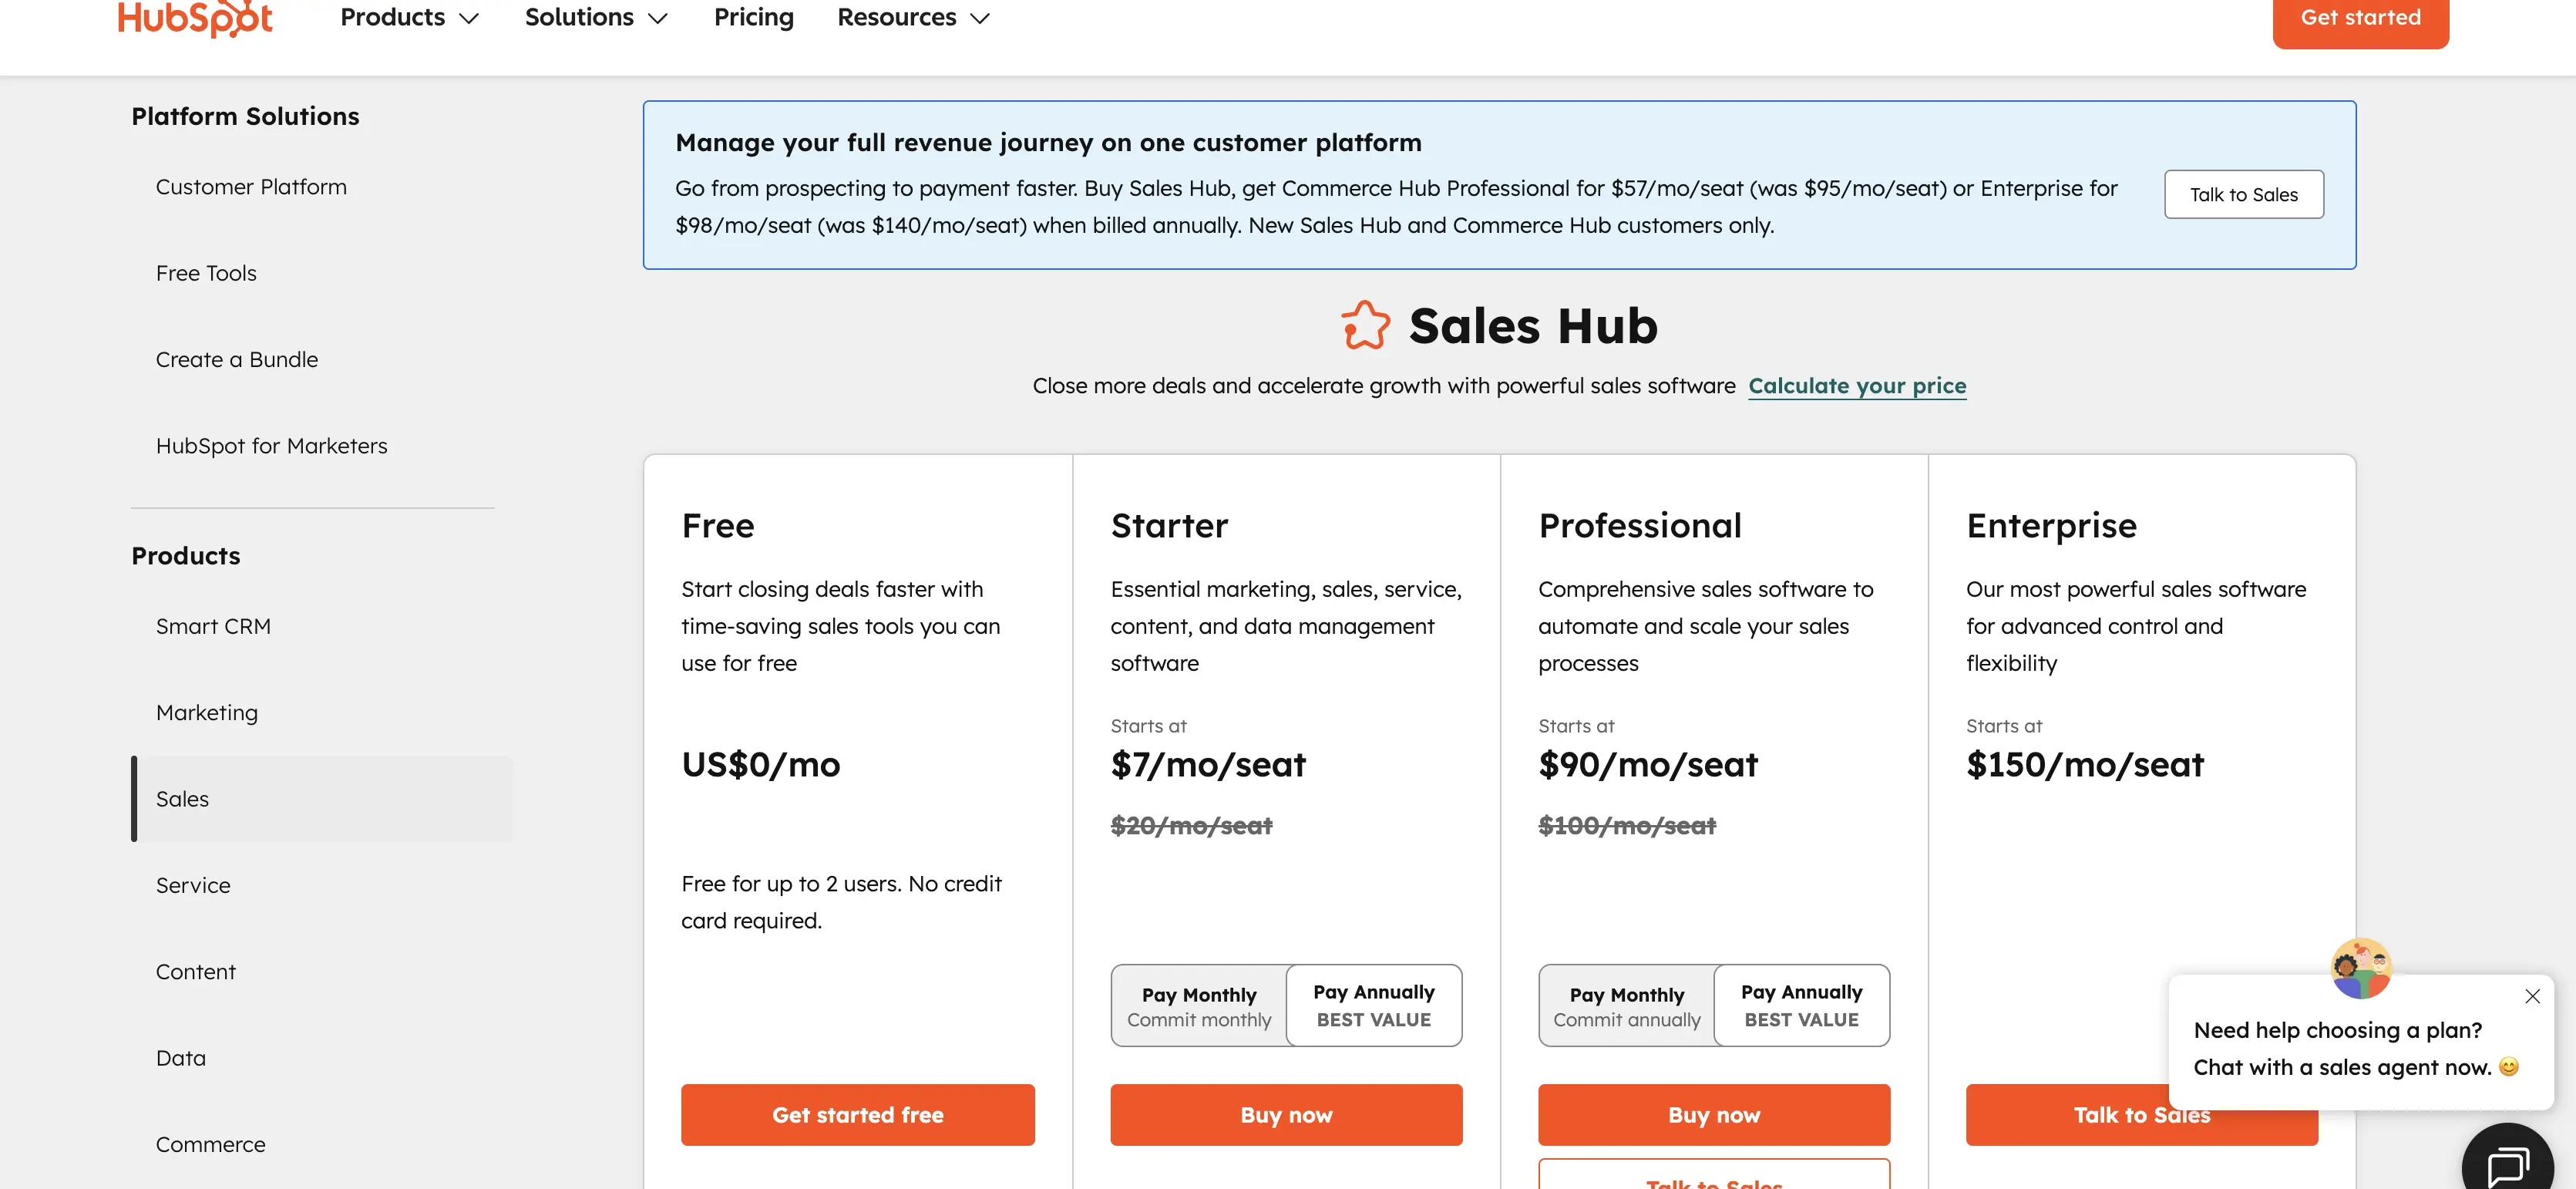Open Customer Platform in sidebar
The width and height of the screenshot is (2576, 1189).
(x=251, y=187)
